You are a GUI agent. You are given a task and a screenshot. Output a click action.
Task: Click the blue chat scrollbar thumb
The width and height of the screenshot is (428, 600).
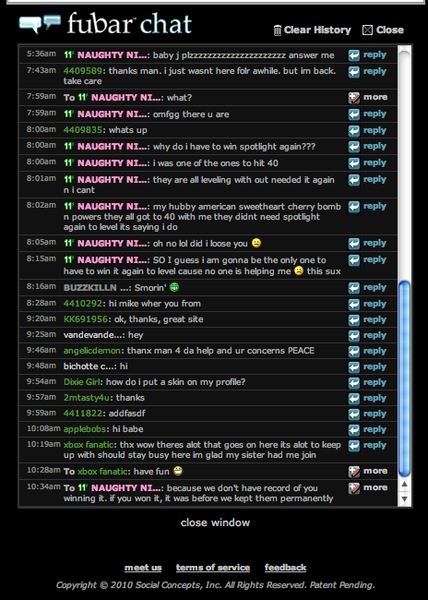[404, 379]
